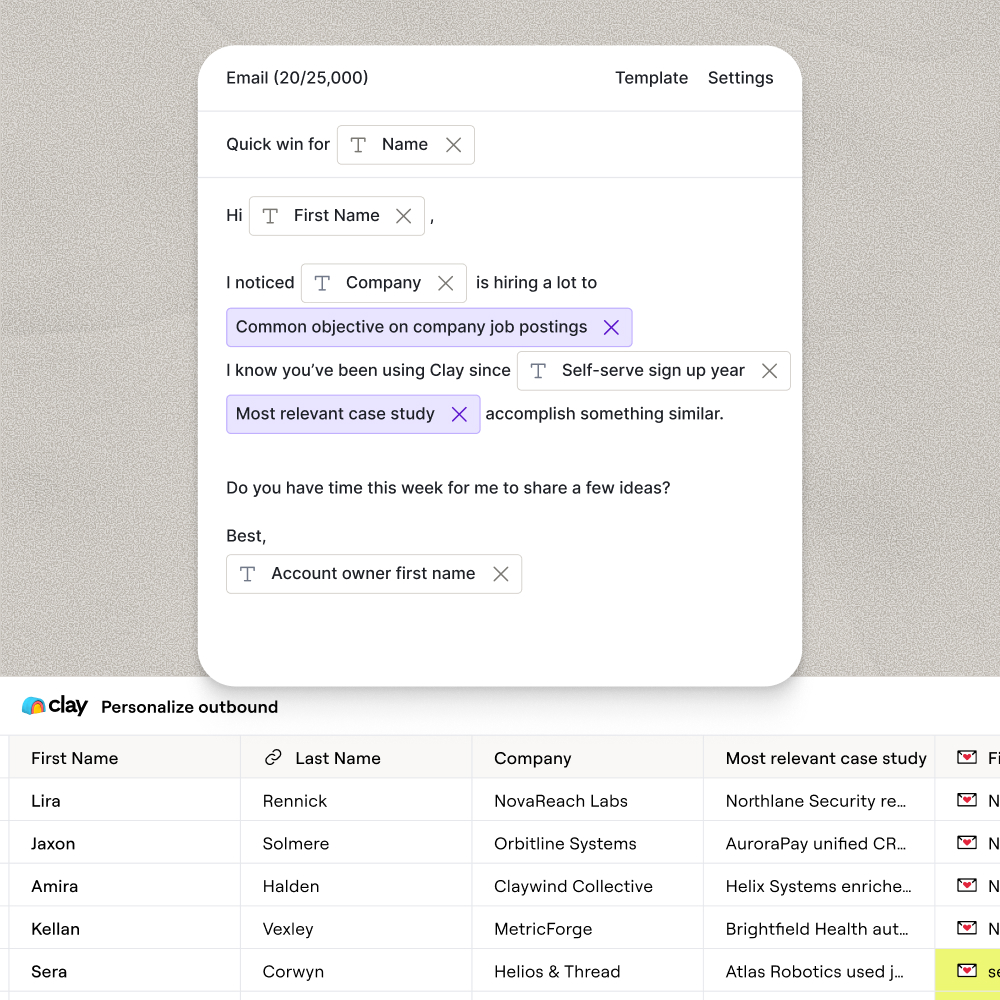The image size is (1000, 1000).
Task: Click Most relevant case study column header
Action: (x=820, y=758)
